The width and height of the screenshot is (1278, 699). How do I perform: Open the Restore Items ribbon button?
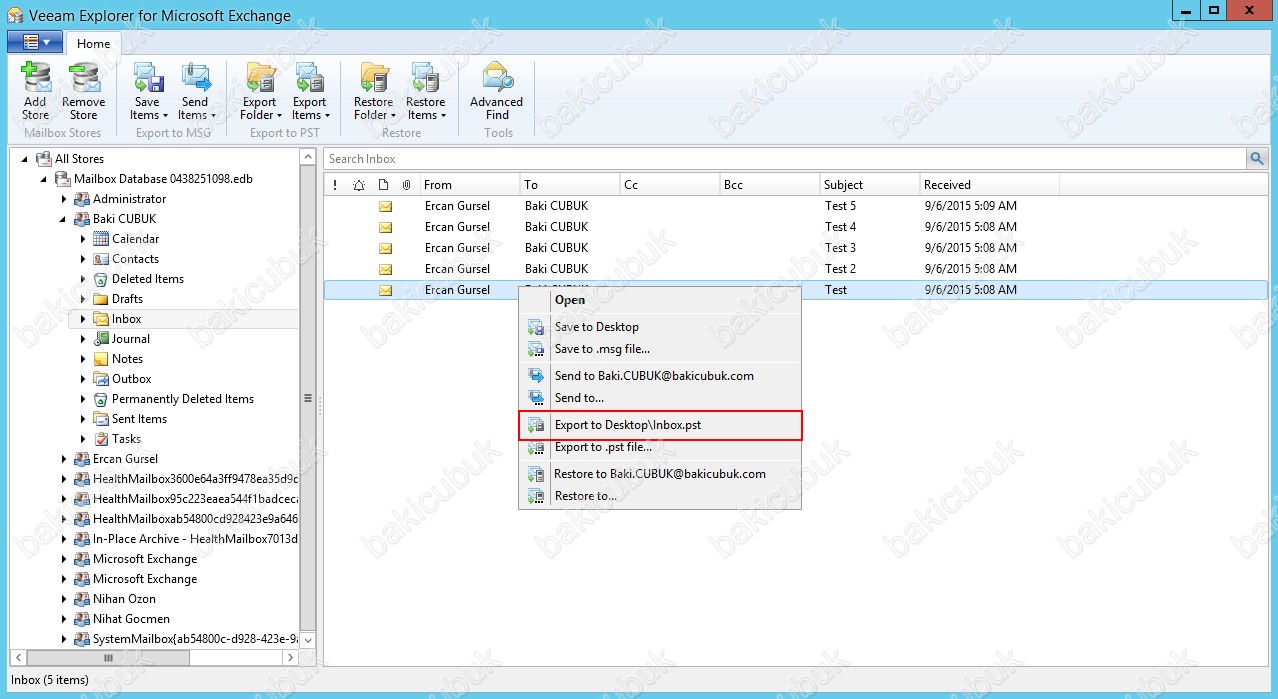coord(426,91)
